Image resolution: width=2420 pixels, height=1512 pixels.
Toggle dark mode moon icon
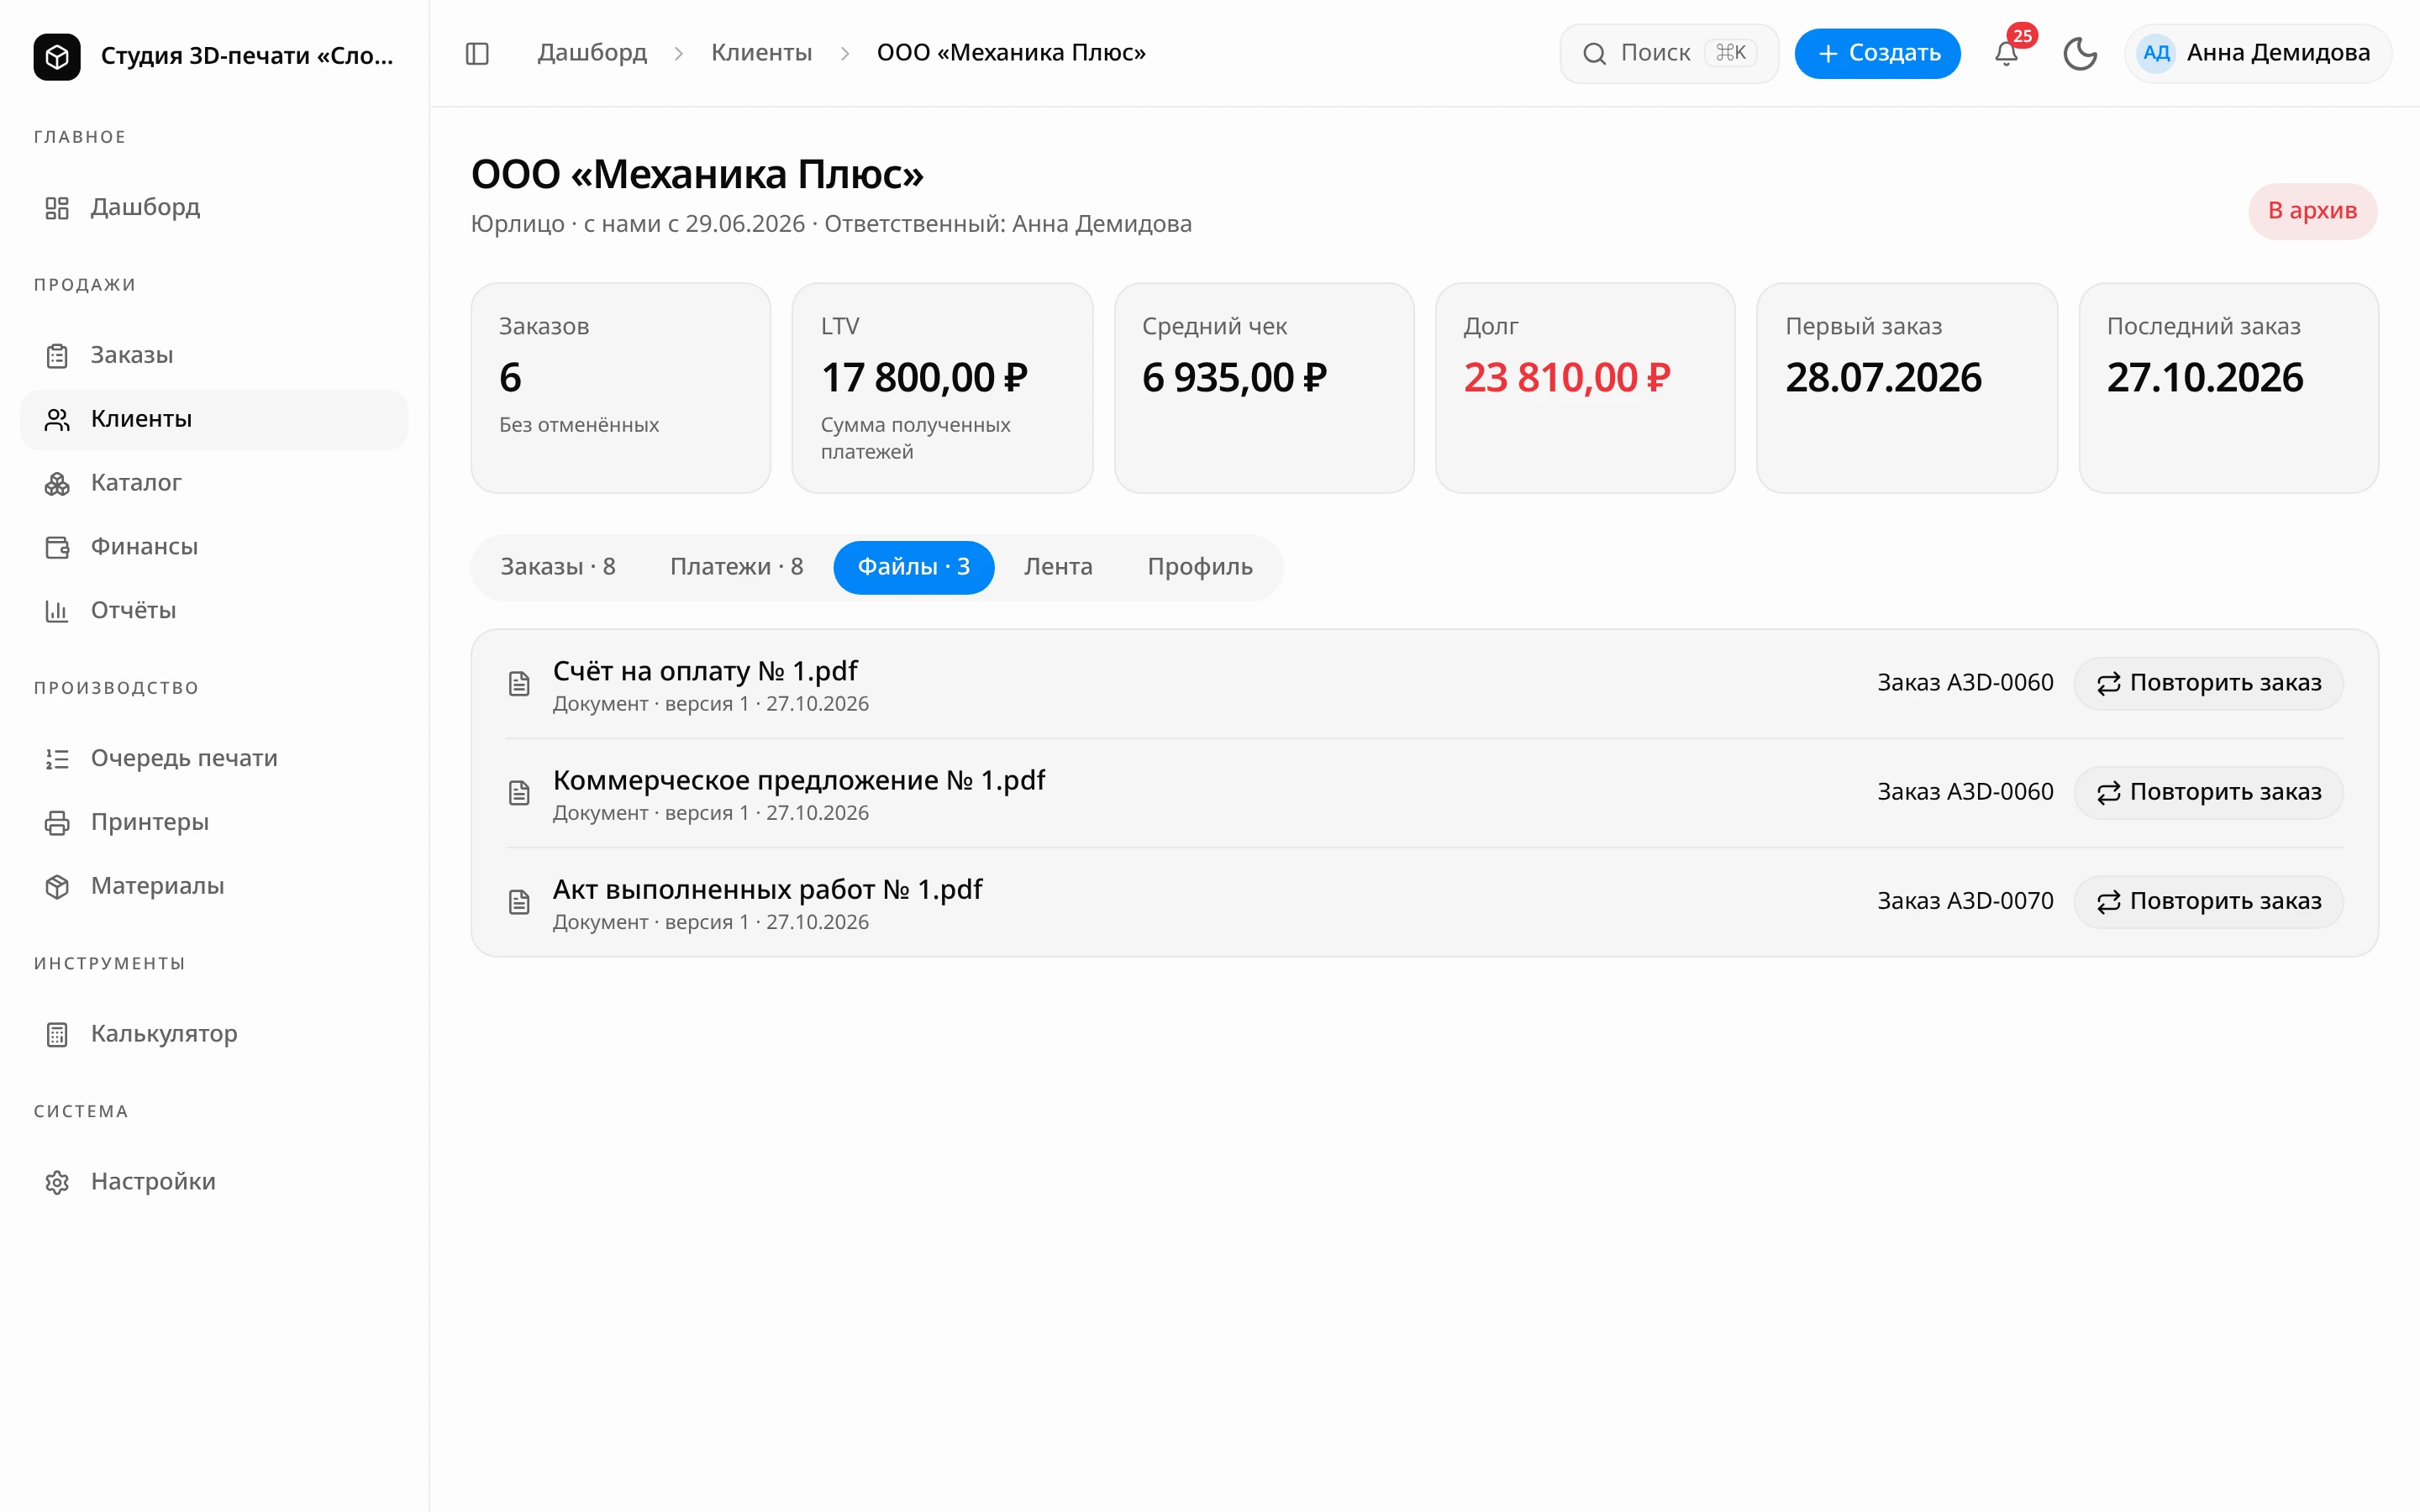[2080, 54]
